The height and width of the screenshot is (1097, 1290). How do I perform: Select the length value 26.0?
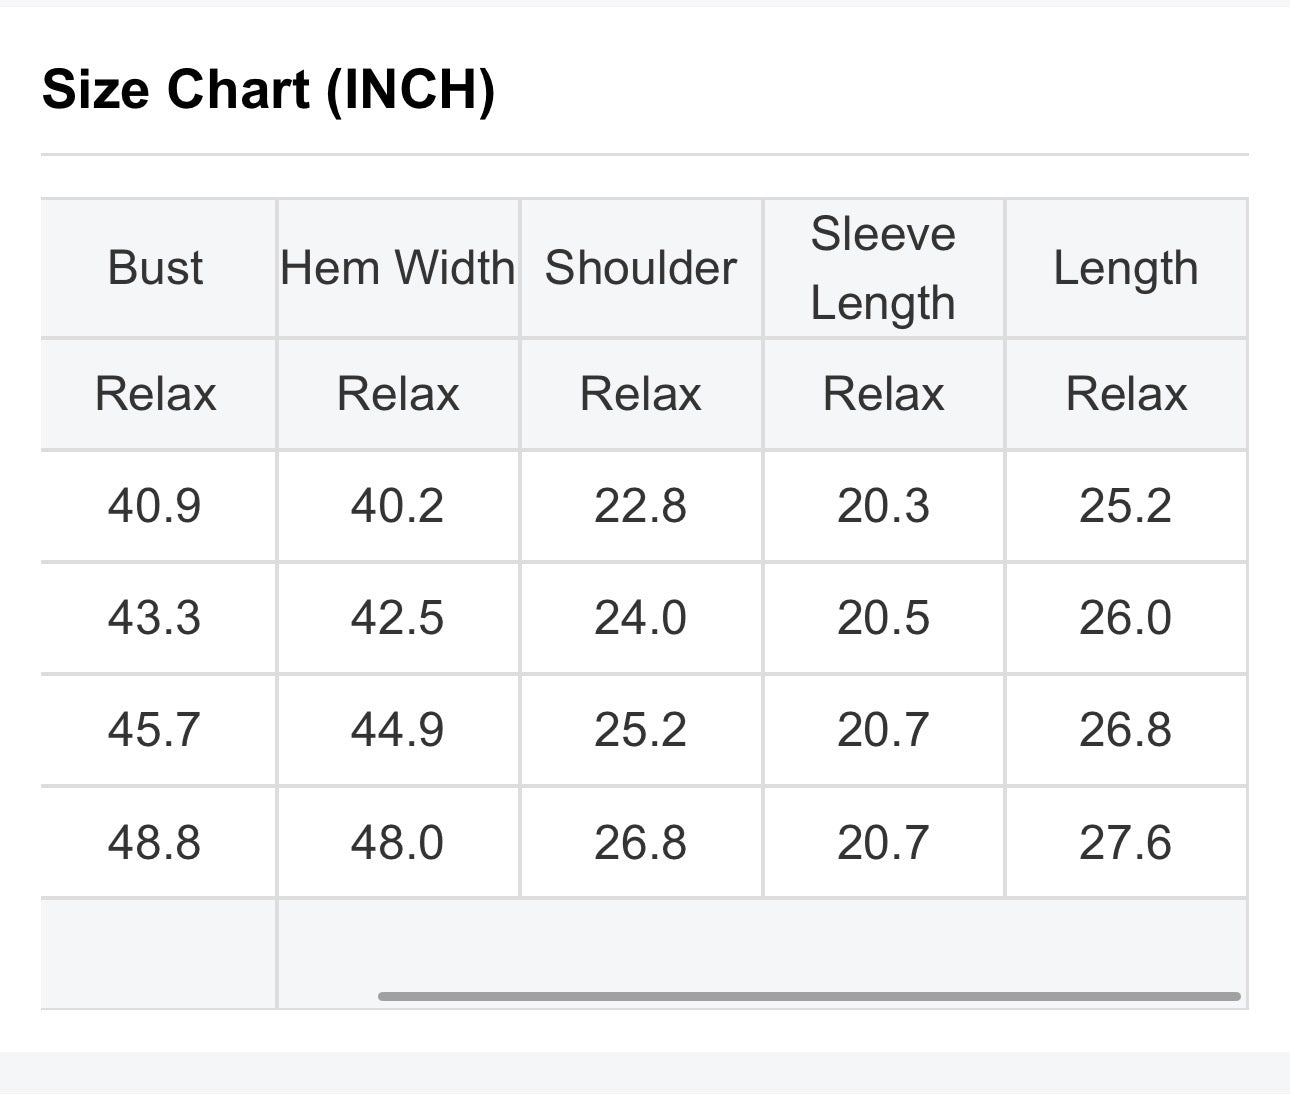pos(1126,617)
